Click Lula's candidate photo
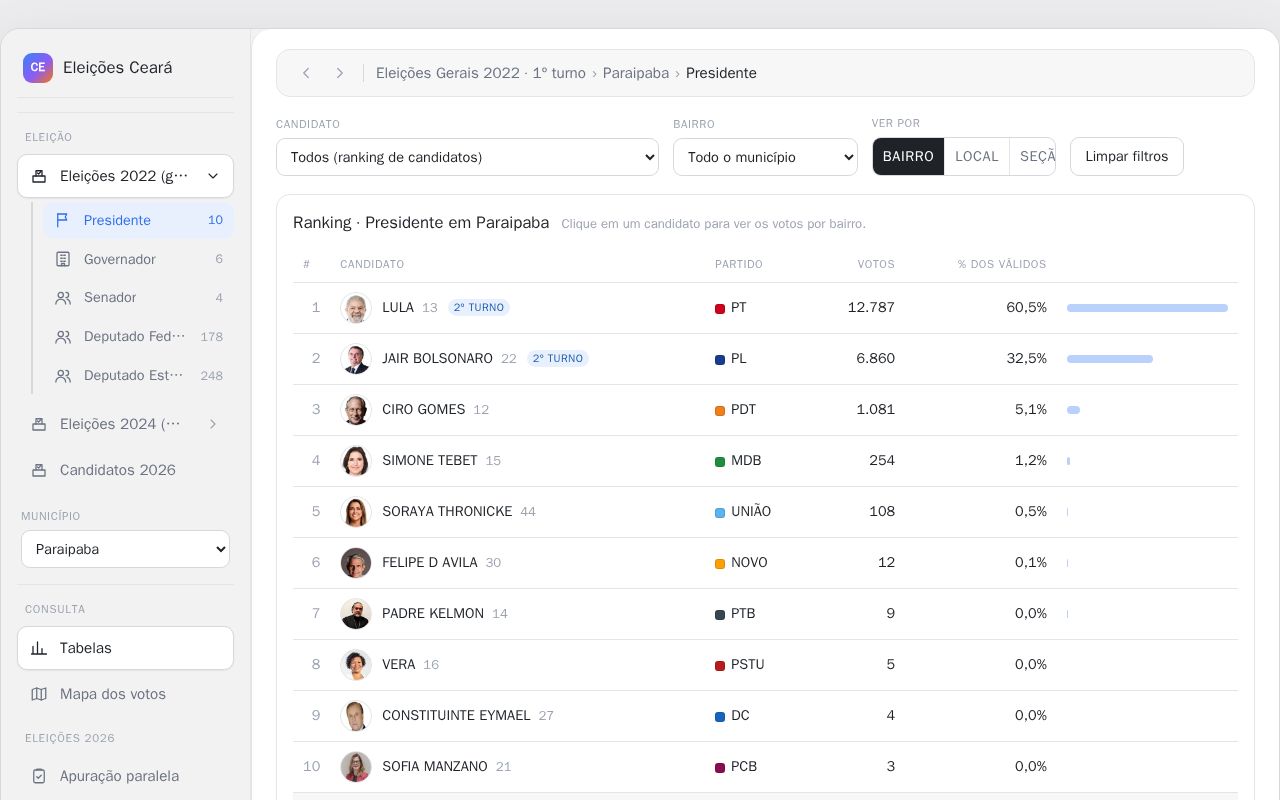1280x800 pixels. 356,308
